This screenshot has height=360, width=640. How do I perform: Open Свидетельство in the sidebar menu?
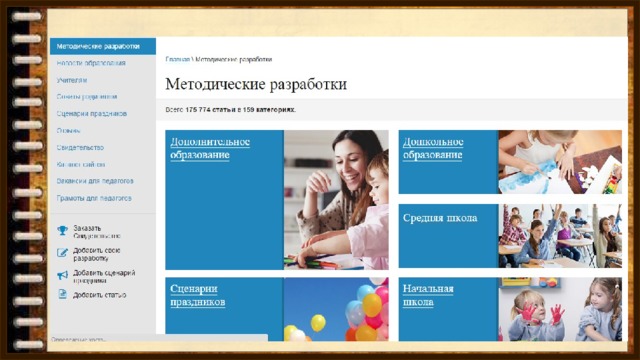[x=80, y=147]
